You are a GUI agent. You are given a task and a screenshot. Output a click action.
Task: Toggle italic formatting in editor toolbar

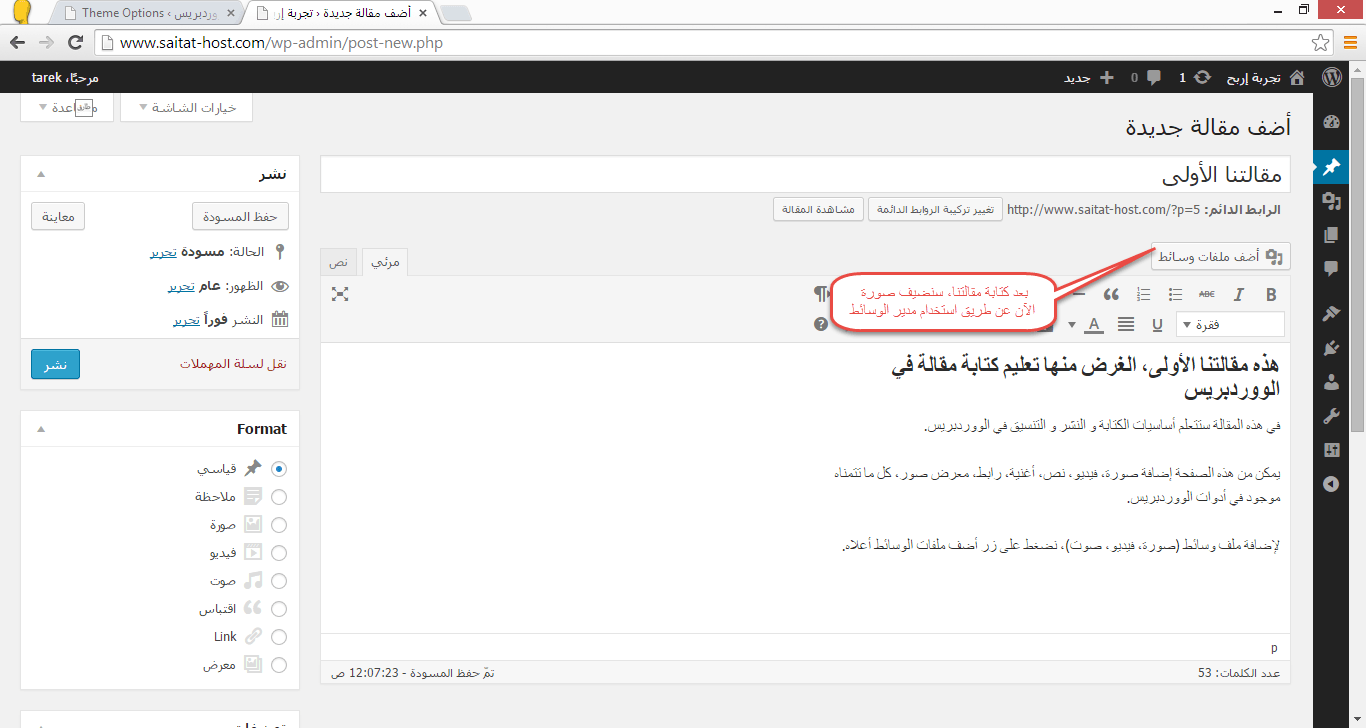coord(1238,294)
